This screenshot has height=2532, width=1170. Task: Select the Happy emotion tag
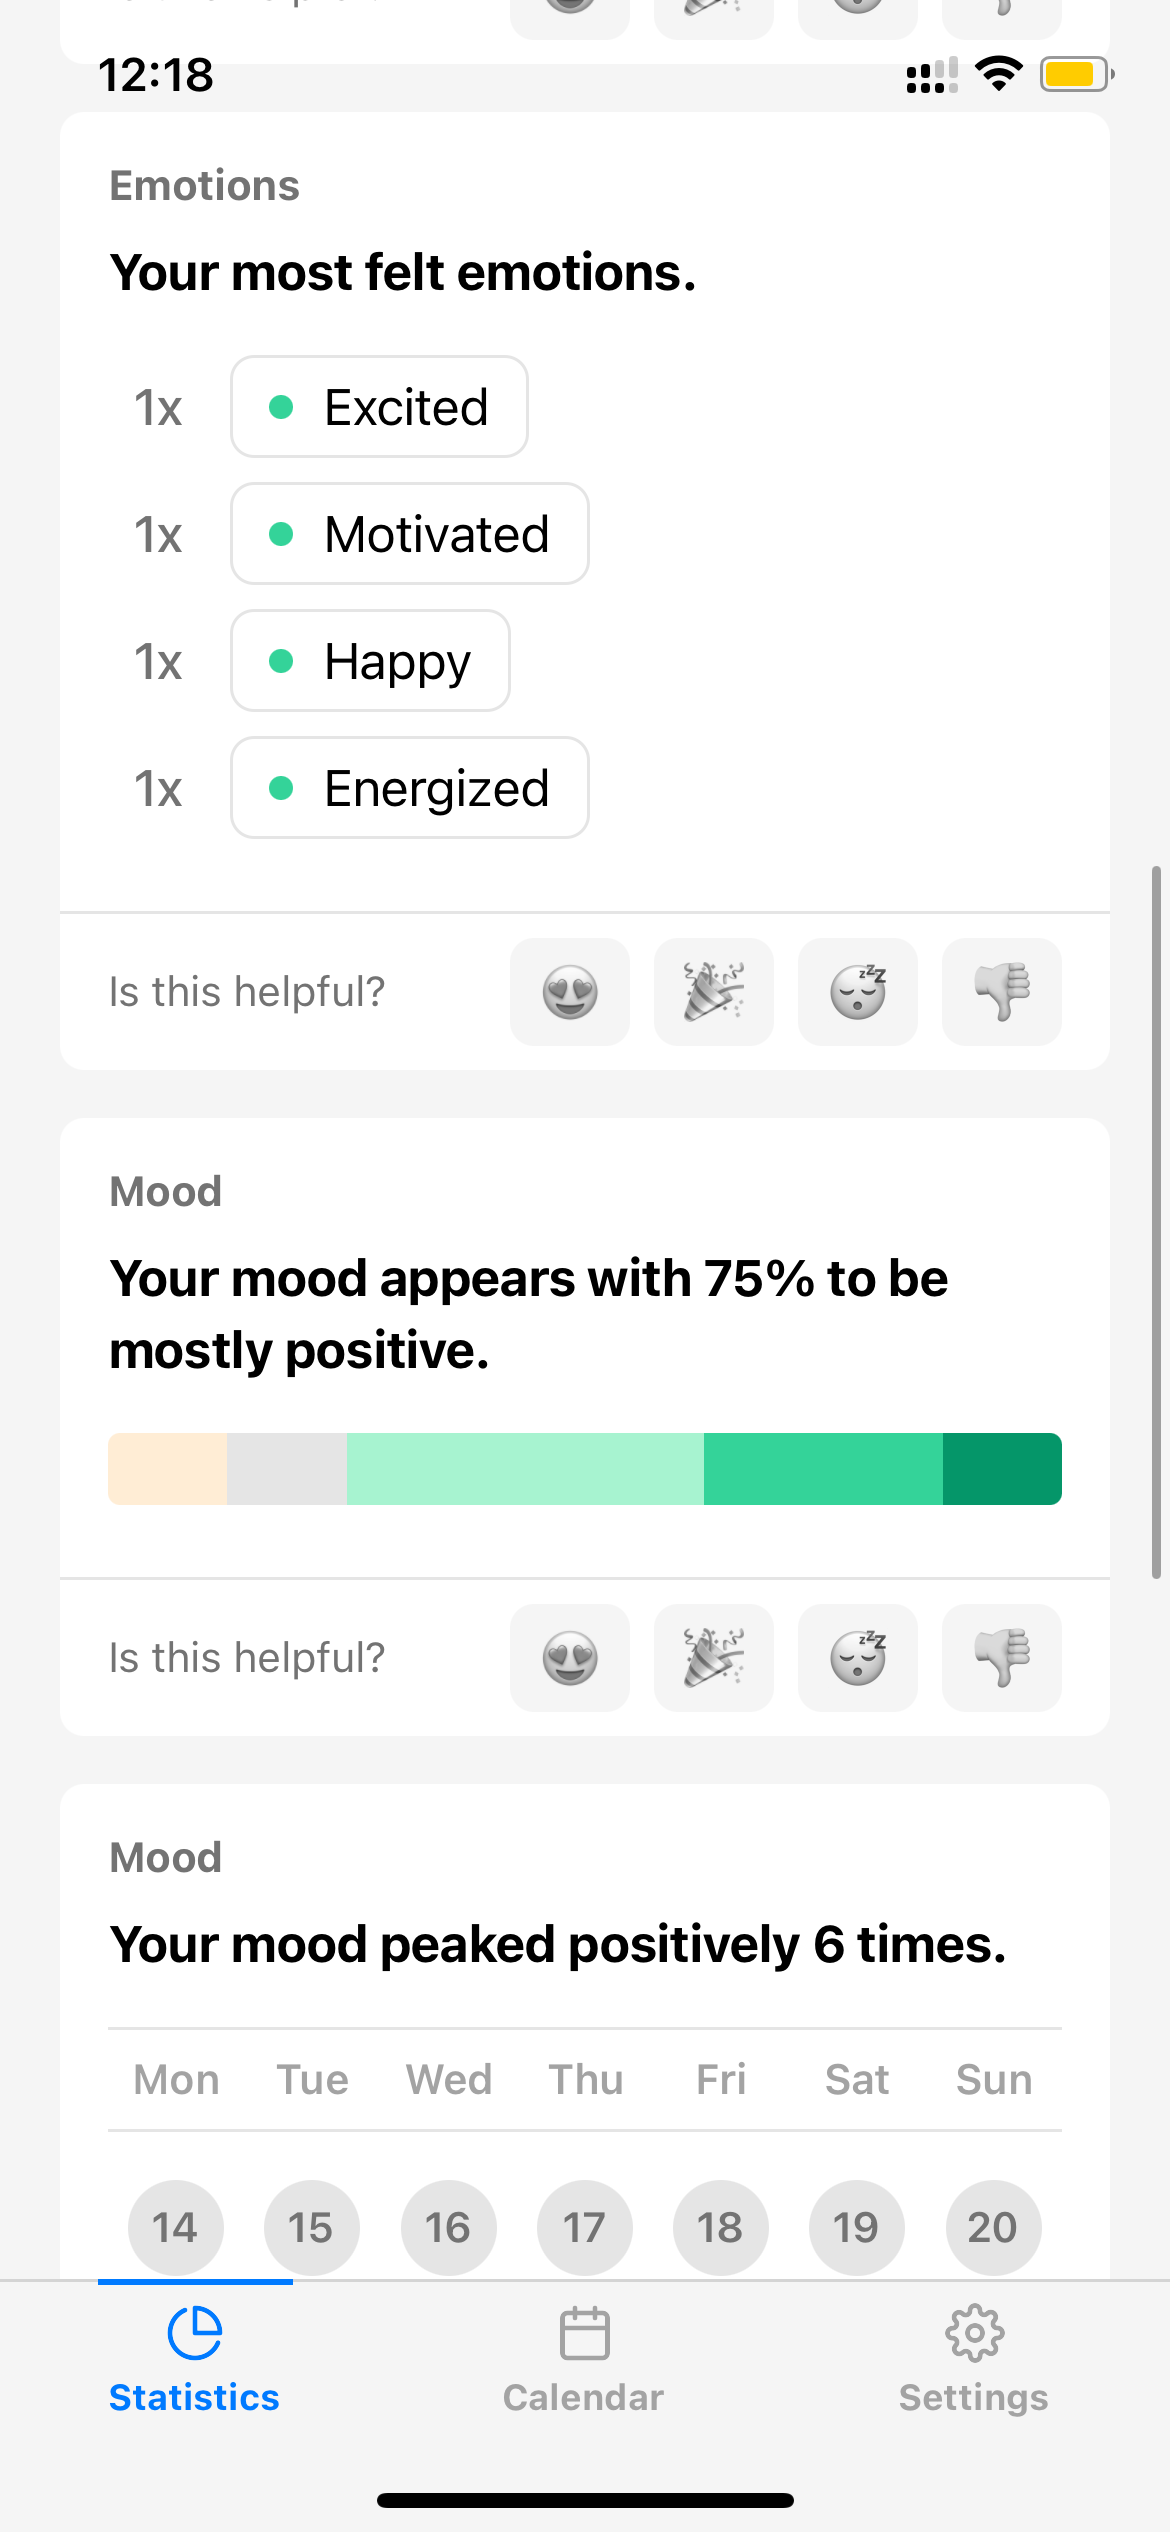371,661
